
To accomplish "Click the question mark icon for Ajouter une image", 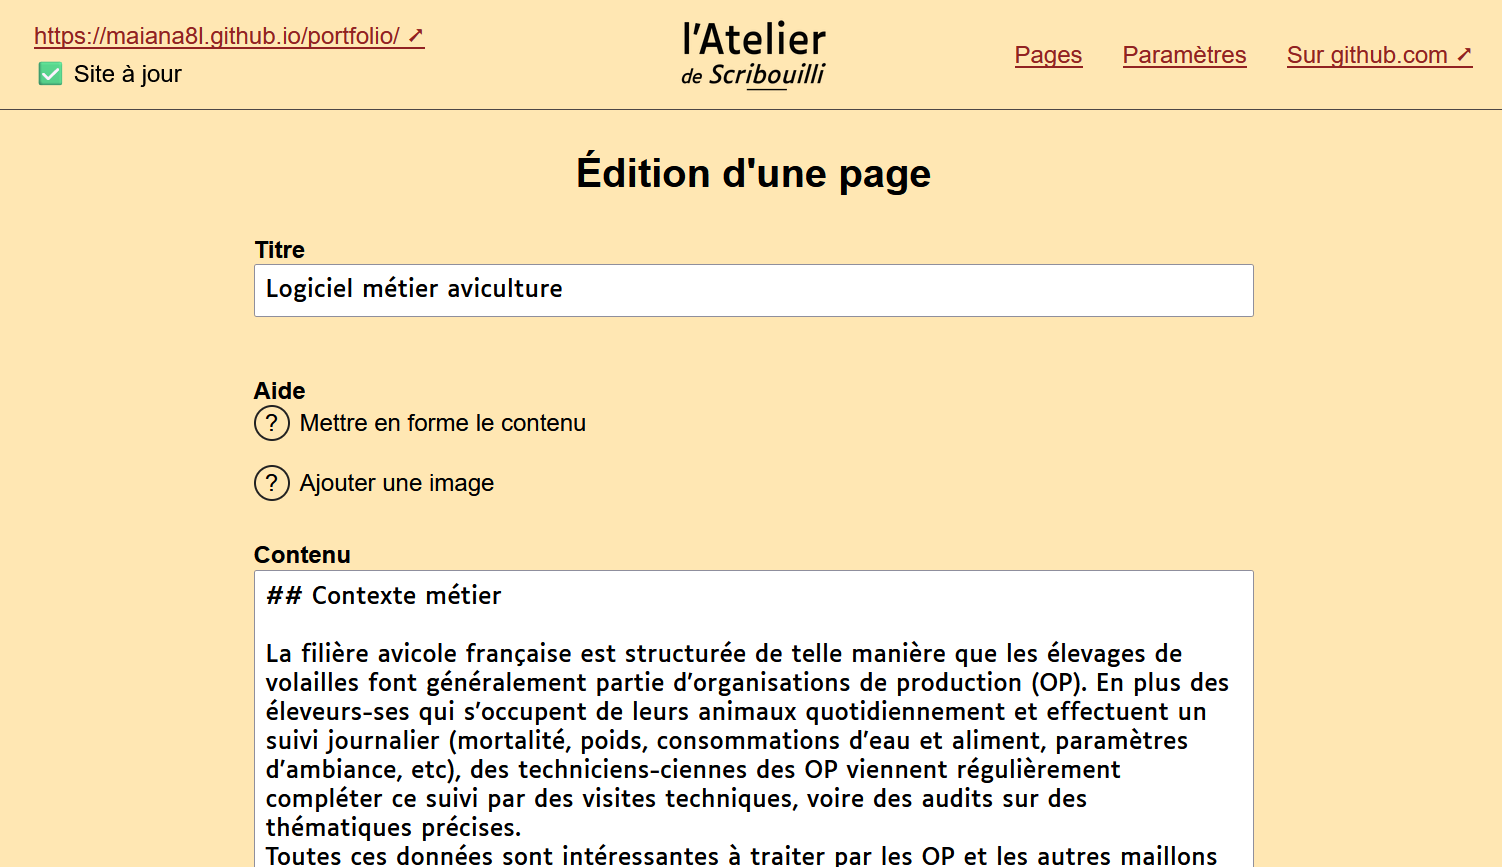I will (x=272, y=483).
